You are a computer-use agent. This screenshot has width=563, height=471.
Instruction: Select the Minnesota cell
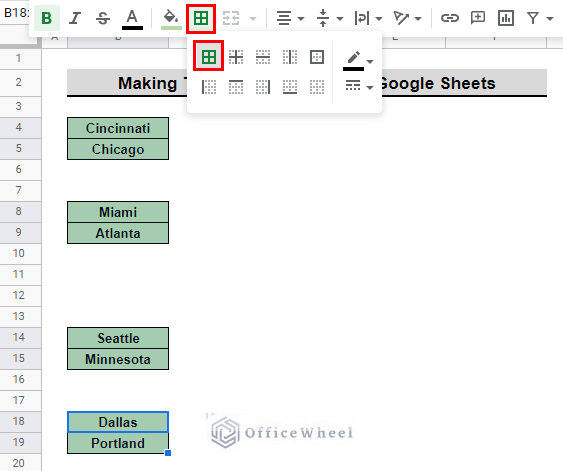(118, 359)
